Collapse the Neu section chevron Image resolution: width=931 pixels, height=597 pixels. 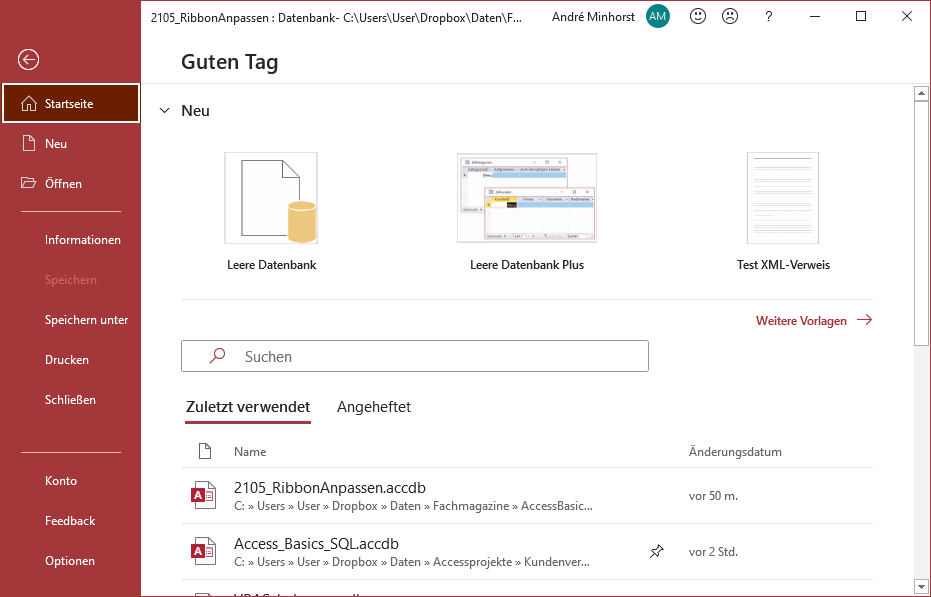click(x=165, y=111)
